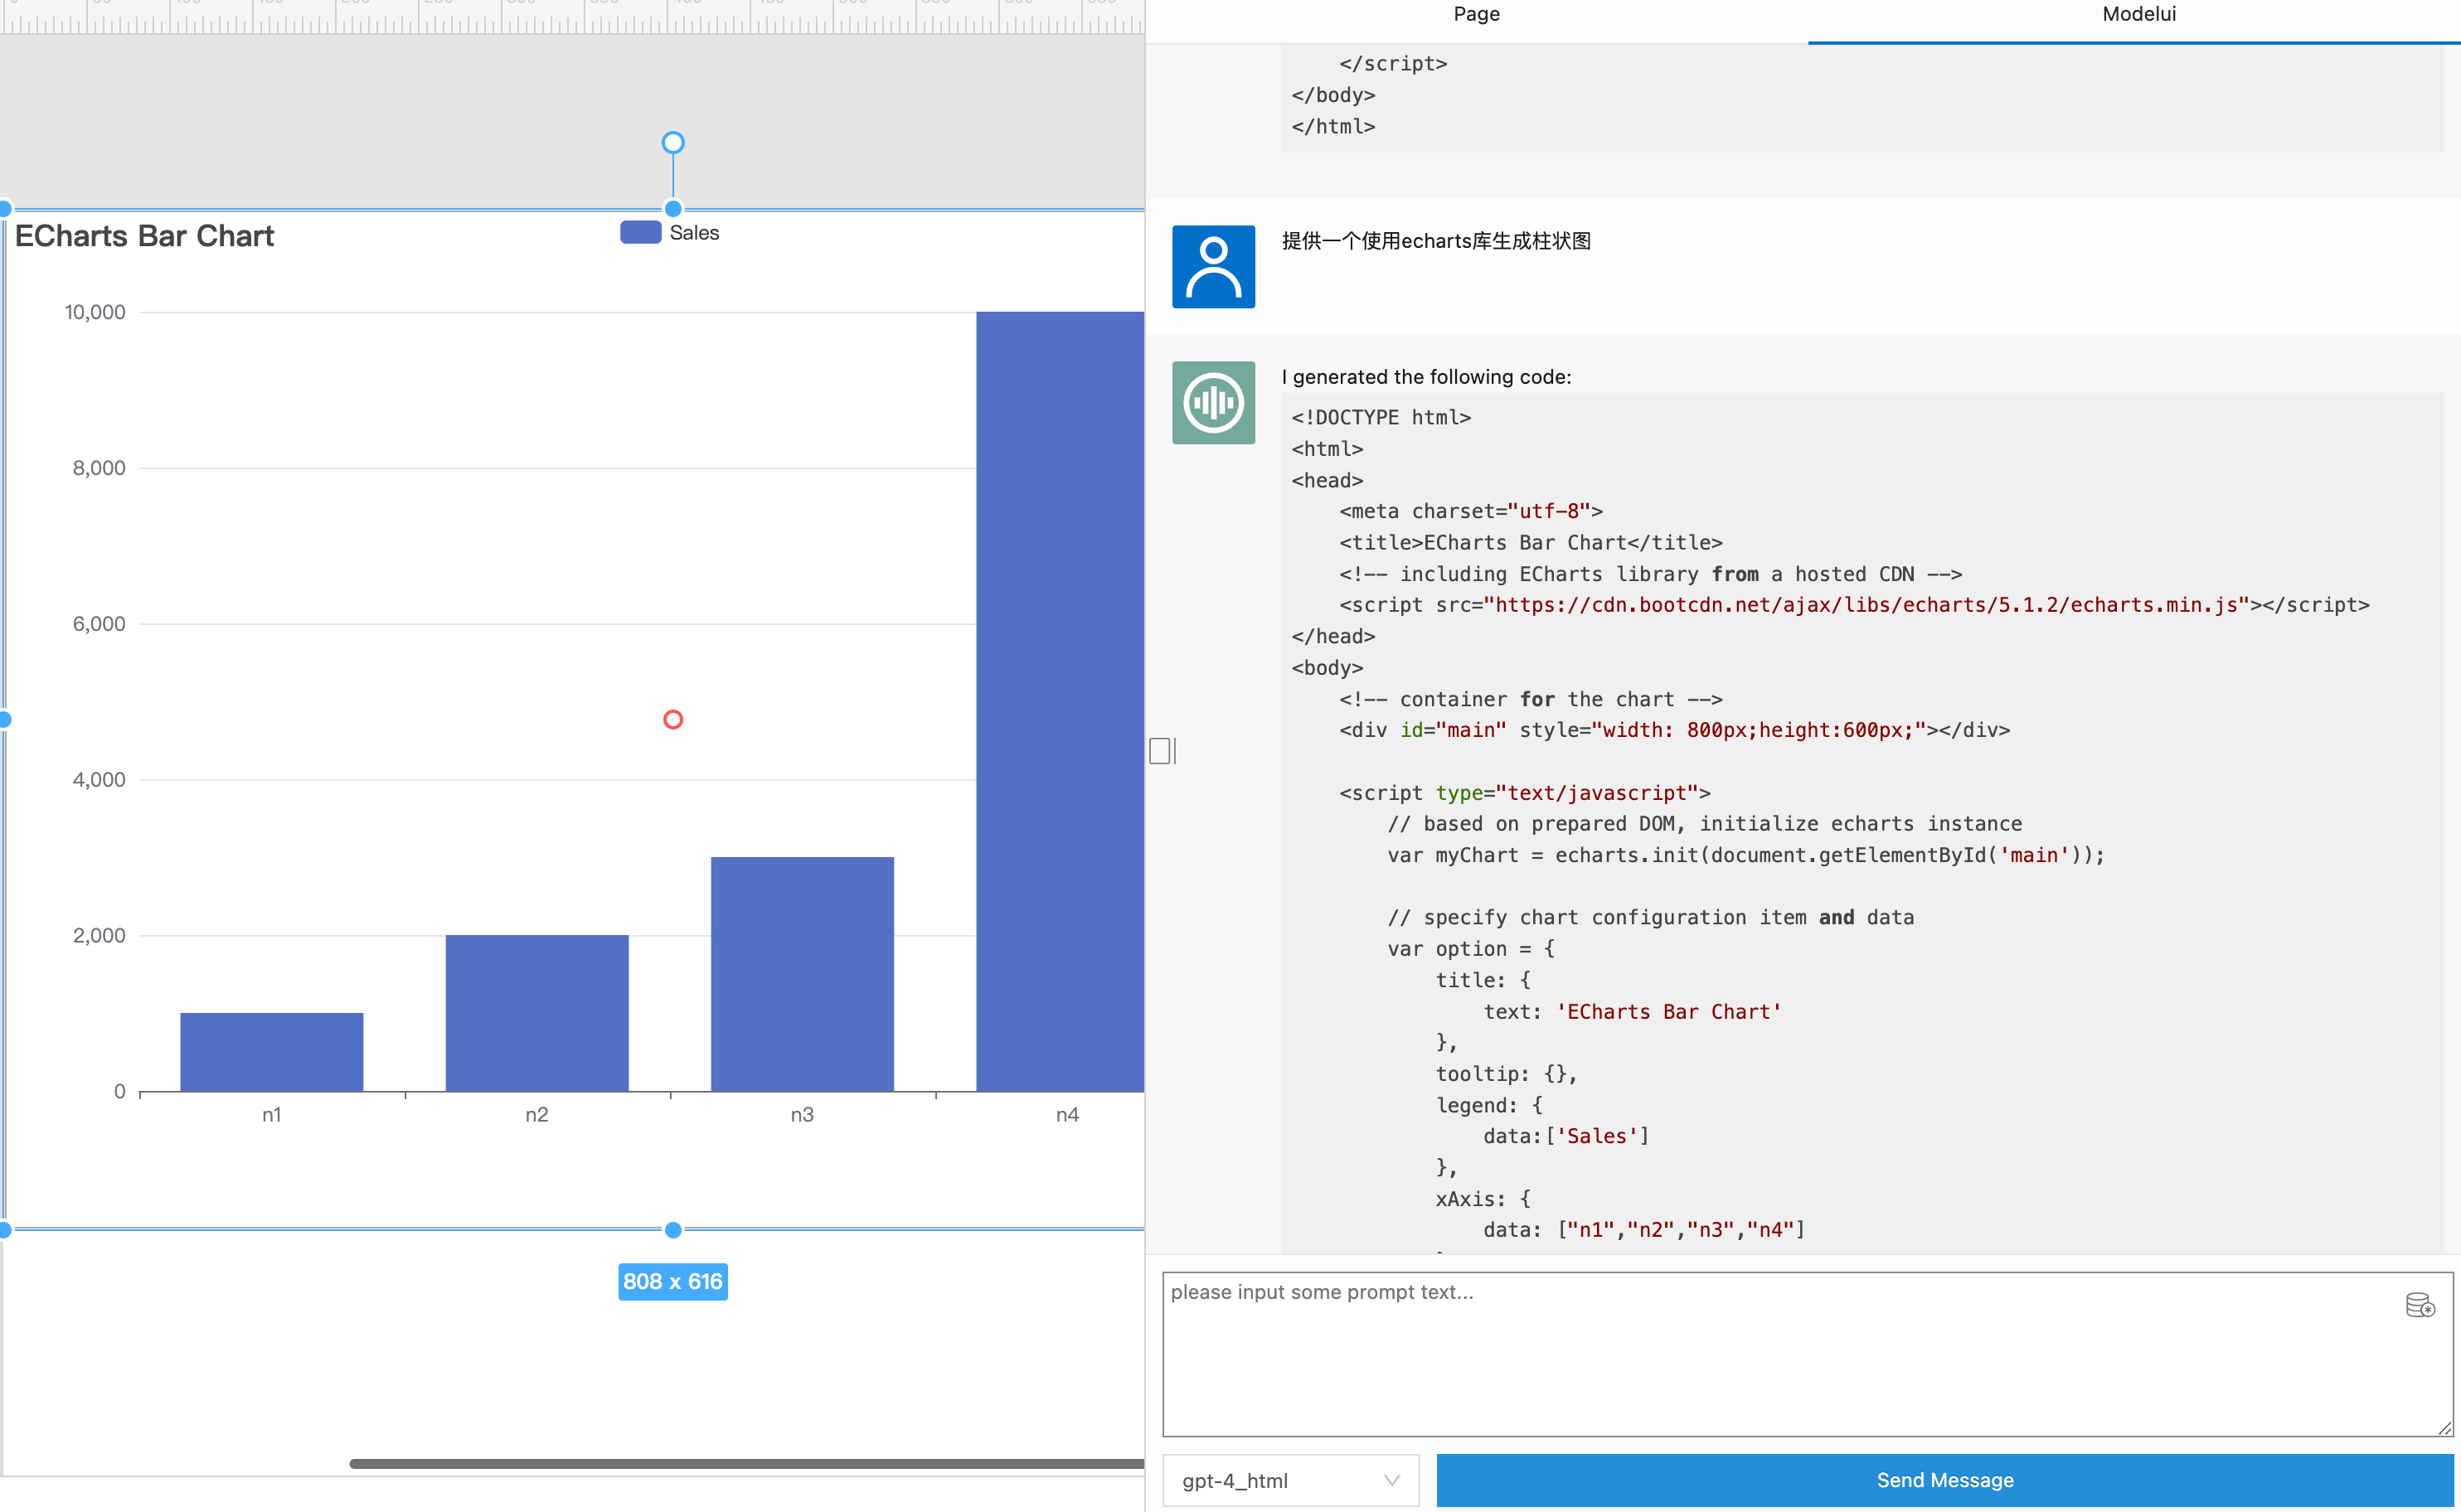The width and height of the screenshot is (2461, 1512).
Task: Click the ECharts Bar Chart title
Action: pos(145,236)
